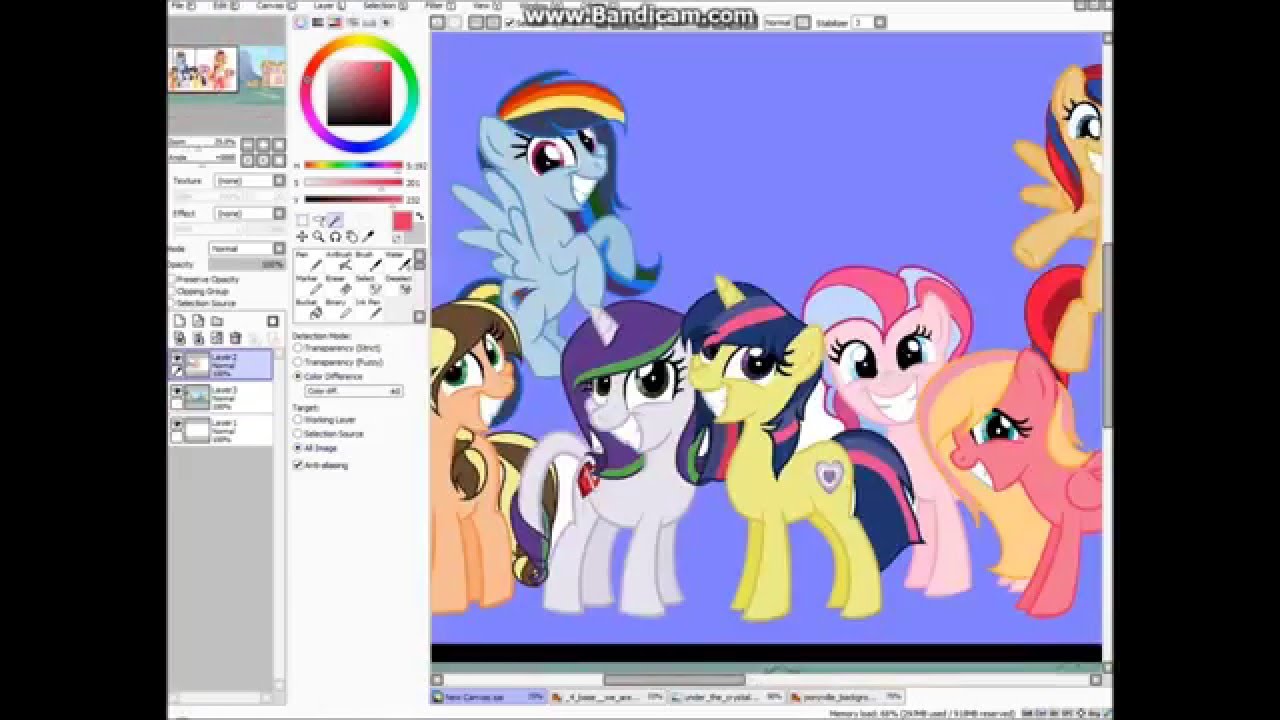Create a new layer
Image resolution: width=1280 pixels, height=720 pixels.
tap(179, 321)
